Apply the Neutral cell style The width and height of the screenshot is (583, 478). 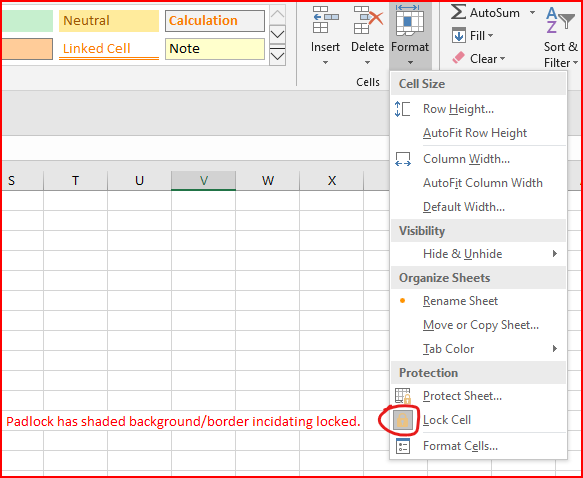coord(109,20)
